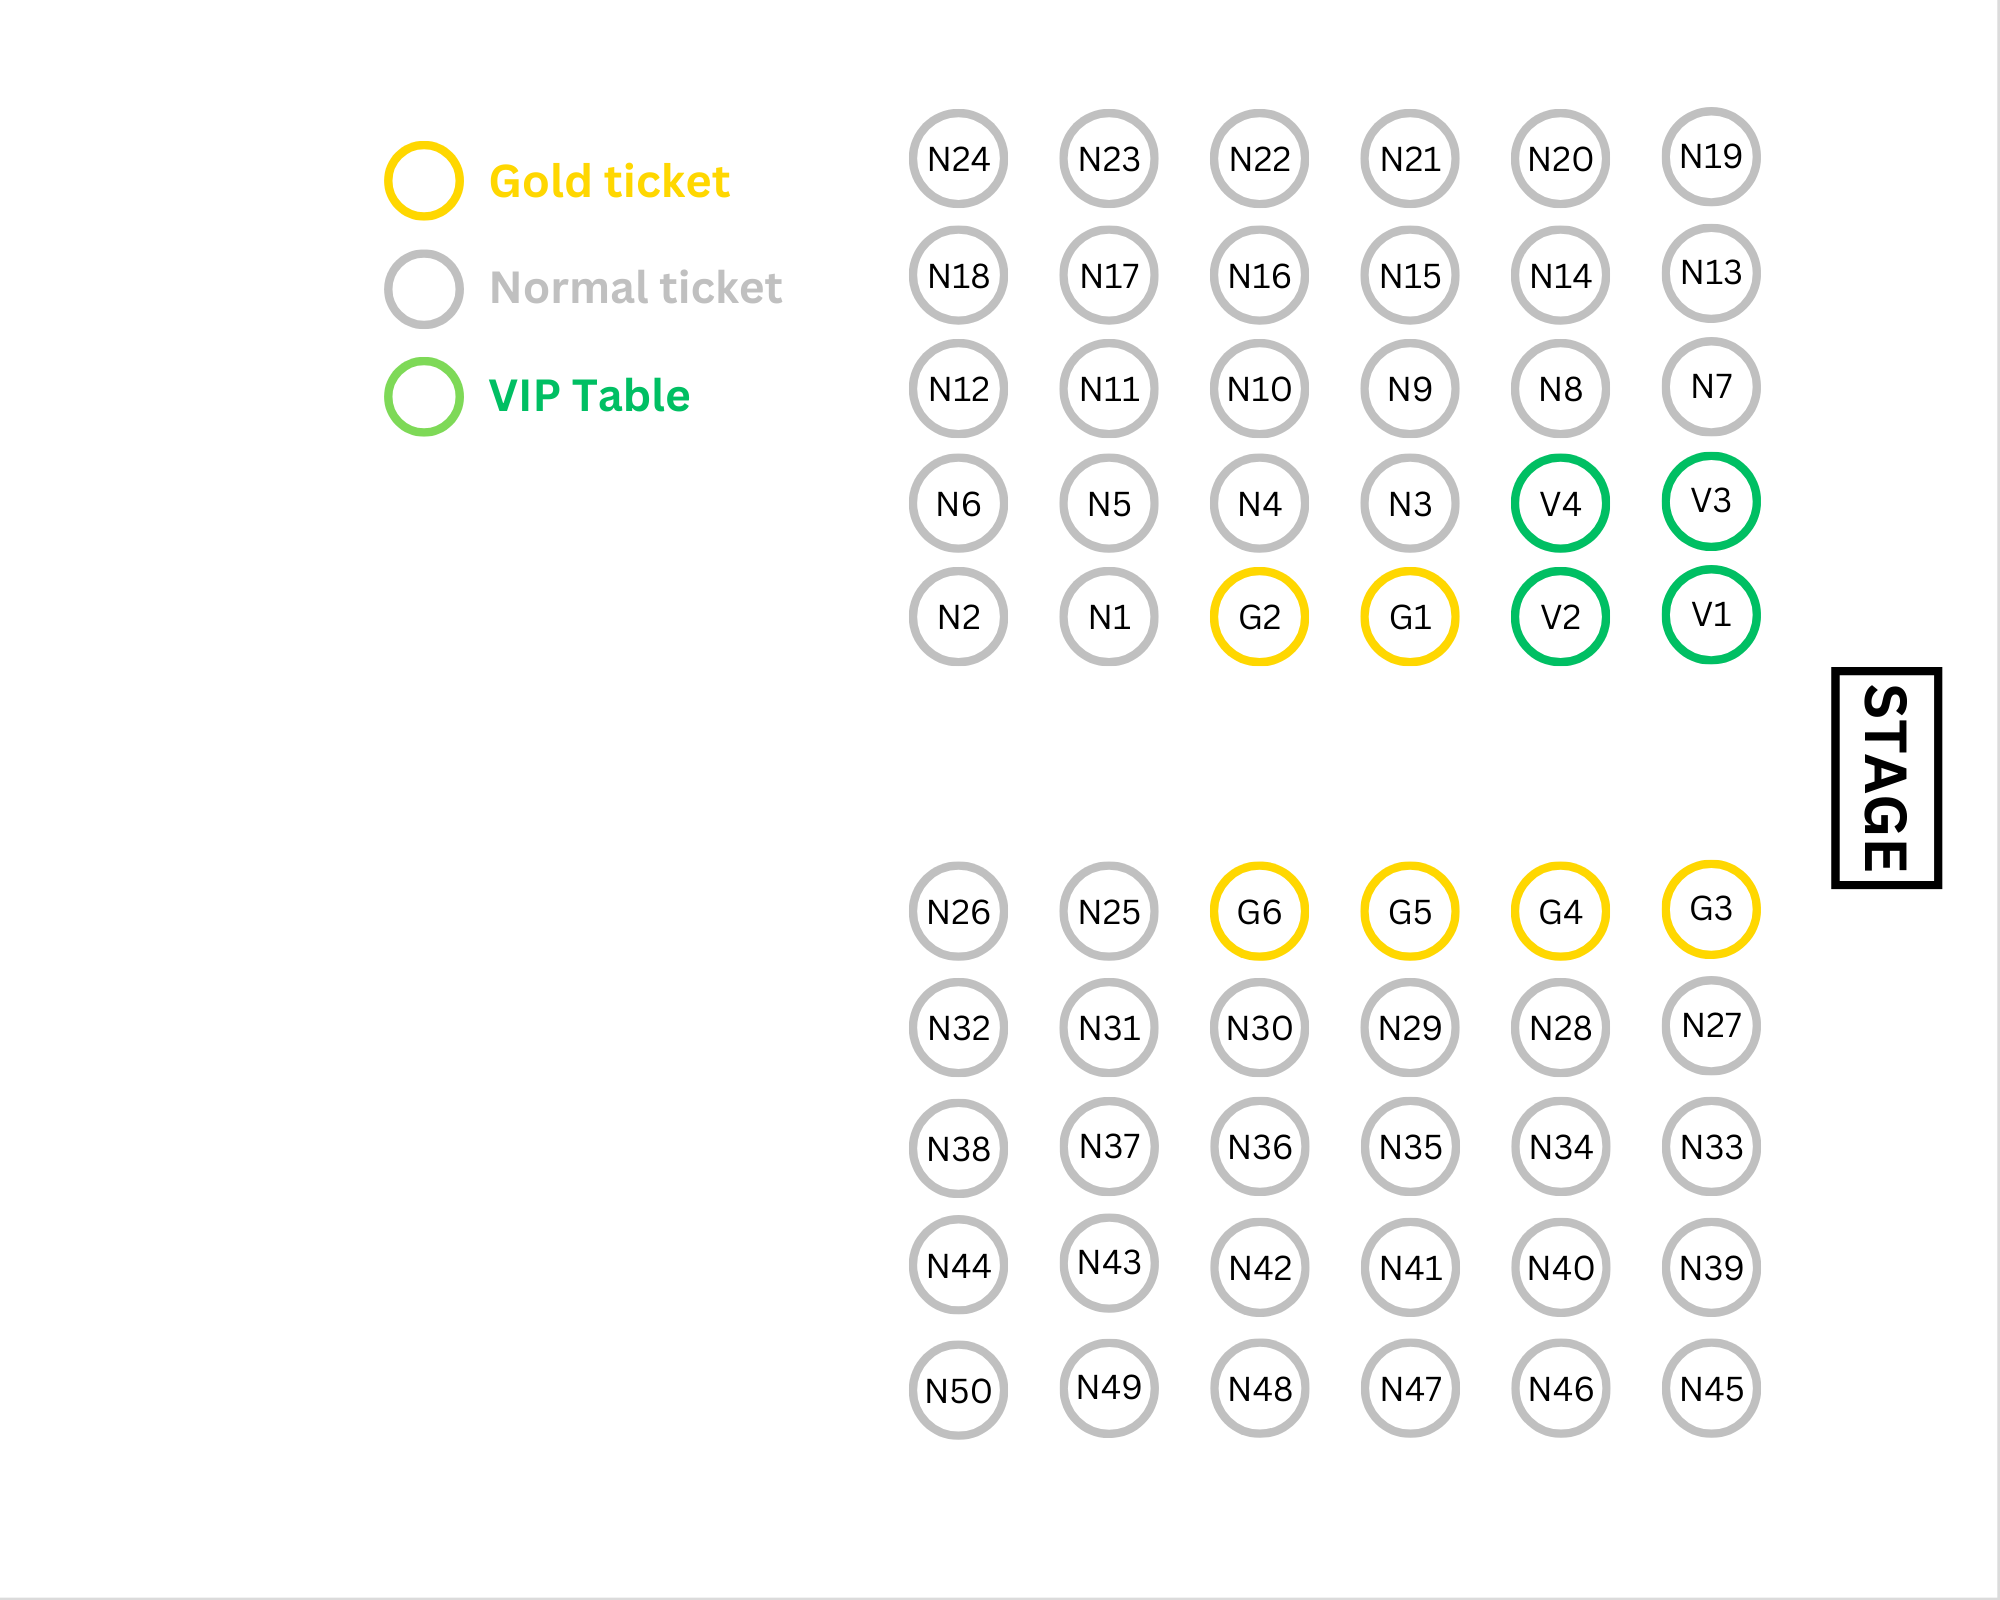Viewport: 2000px width, 1600px height.
Task: Click normal seat N45
Action: point(1711,1388)
